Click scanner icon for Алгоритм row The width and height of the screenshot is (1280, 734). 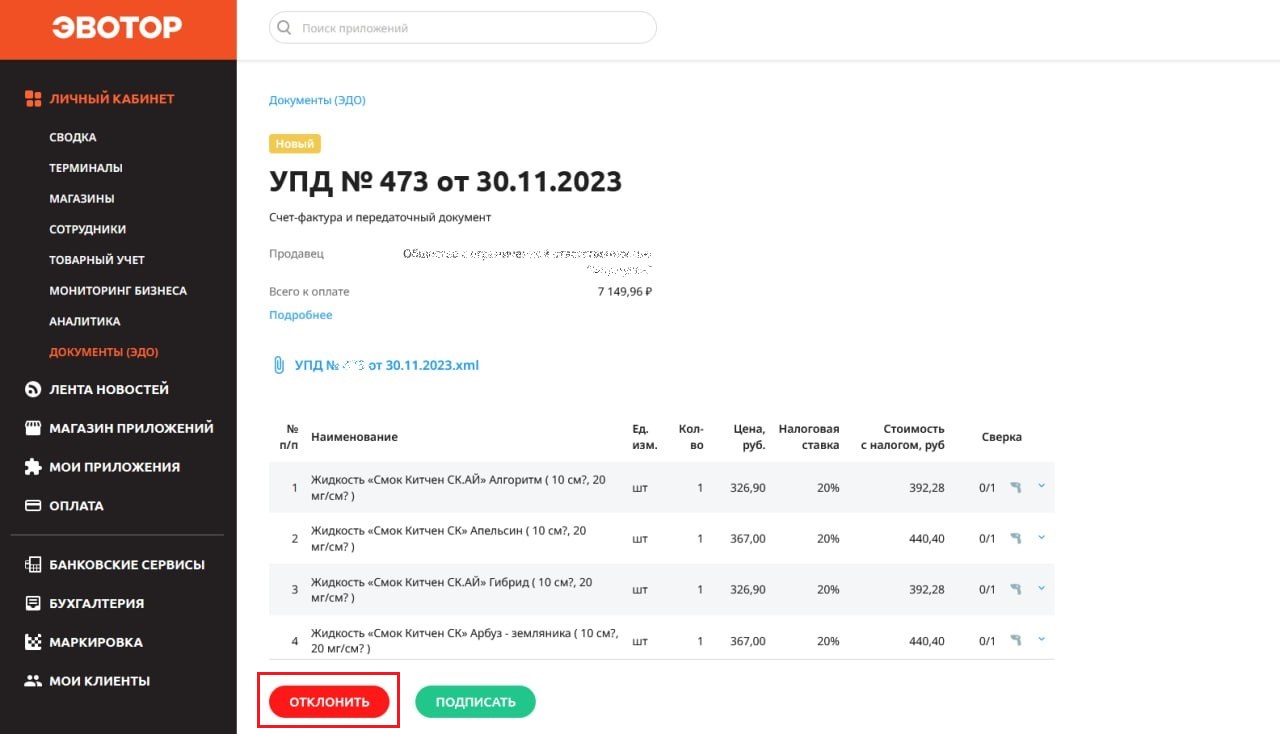[x=1016, y=487]
